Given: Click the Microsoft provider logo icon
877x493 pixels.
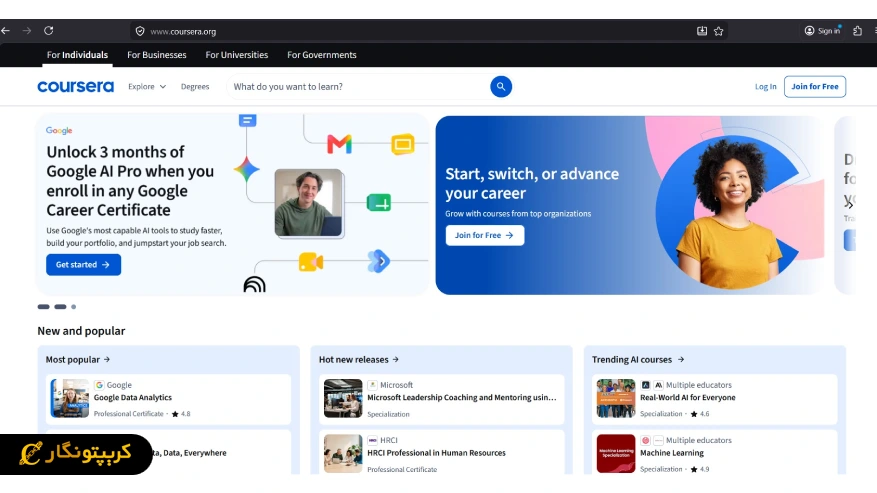Looking at the screenshot, I should pyautogui.click(x=373, y=385).
